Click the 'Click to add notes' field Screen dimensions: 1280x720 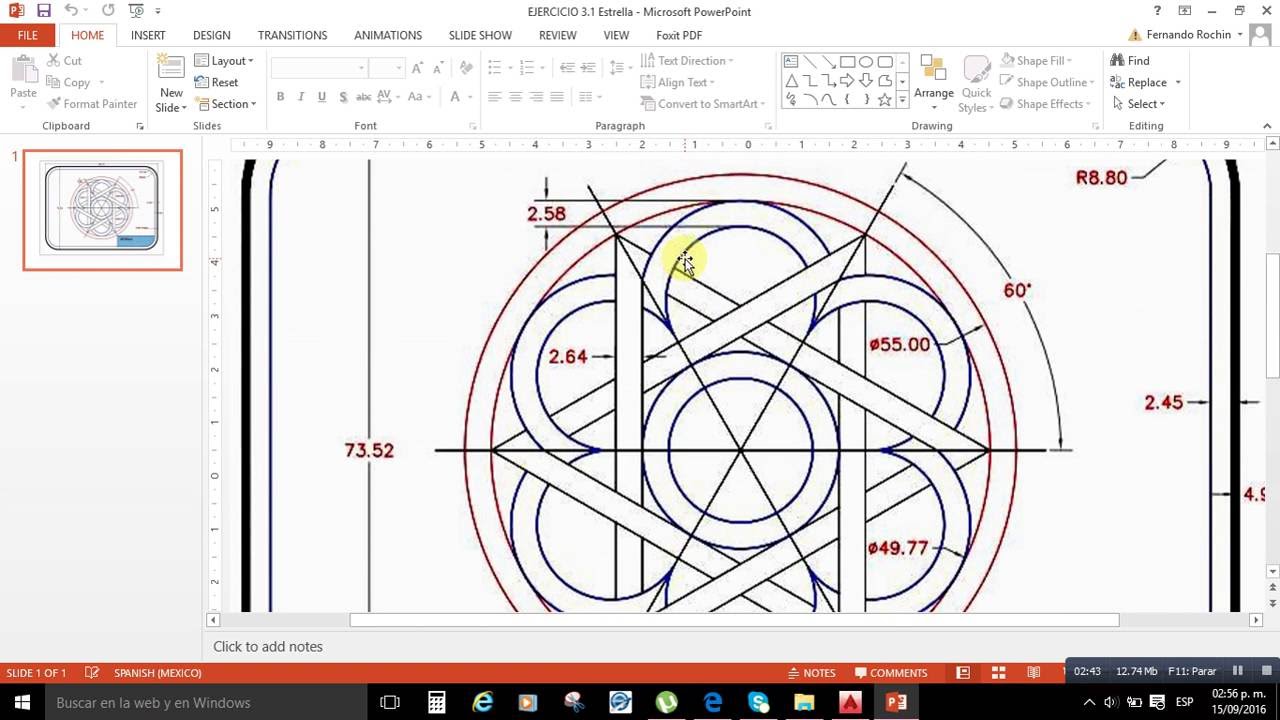click(x=268, y=647)
